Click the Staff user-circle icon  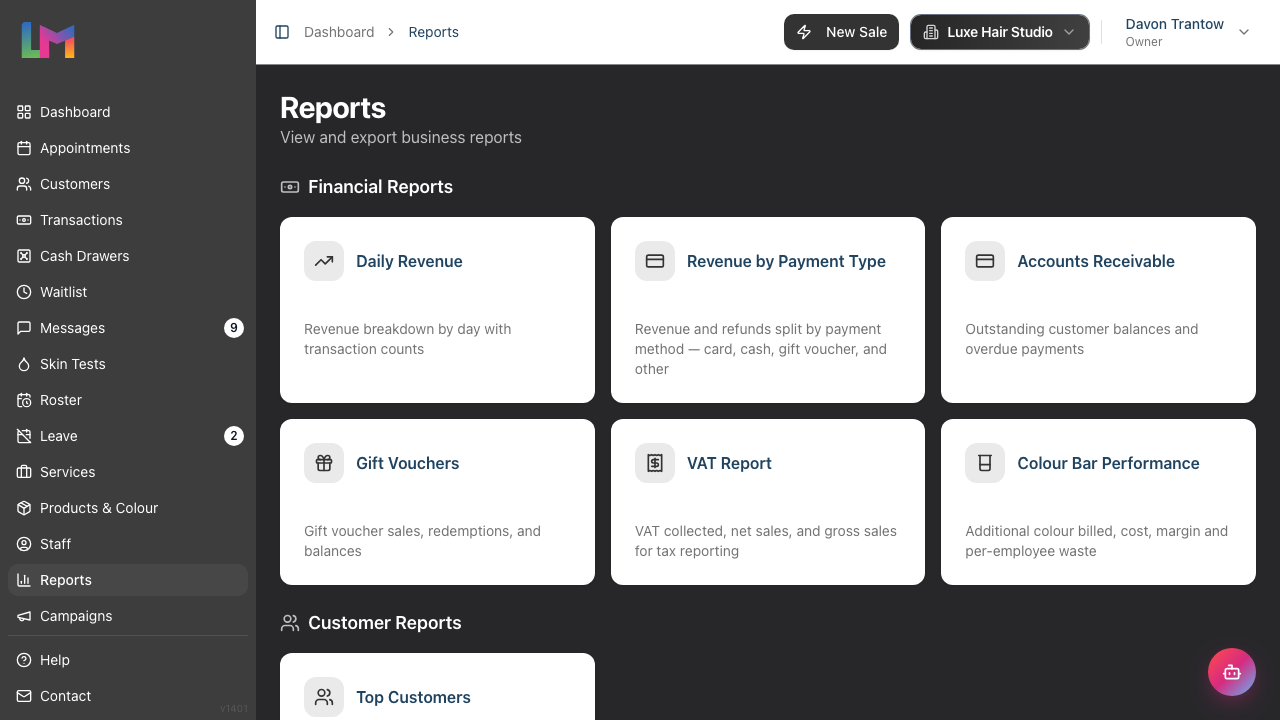(x=24, y=544)
